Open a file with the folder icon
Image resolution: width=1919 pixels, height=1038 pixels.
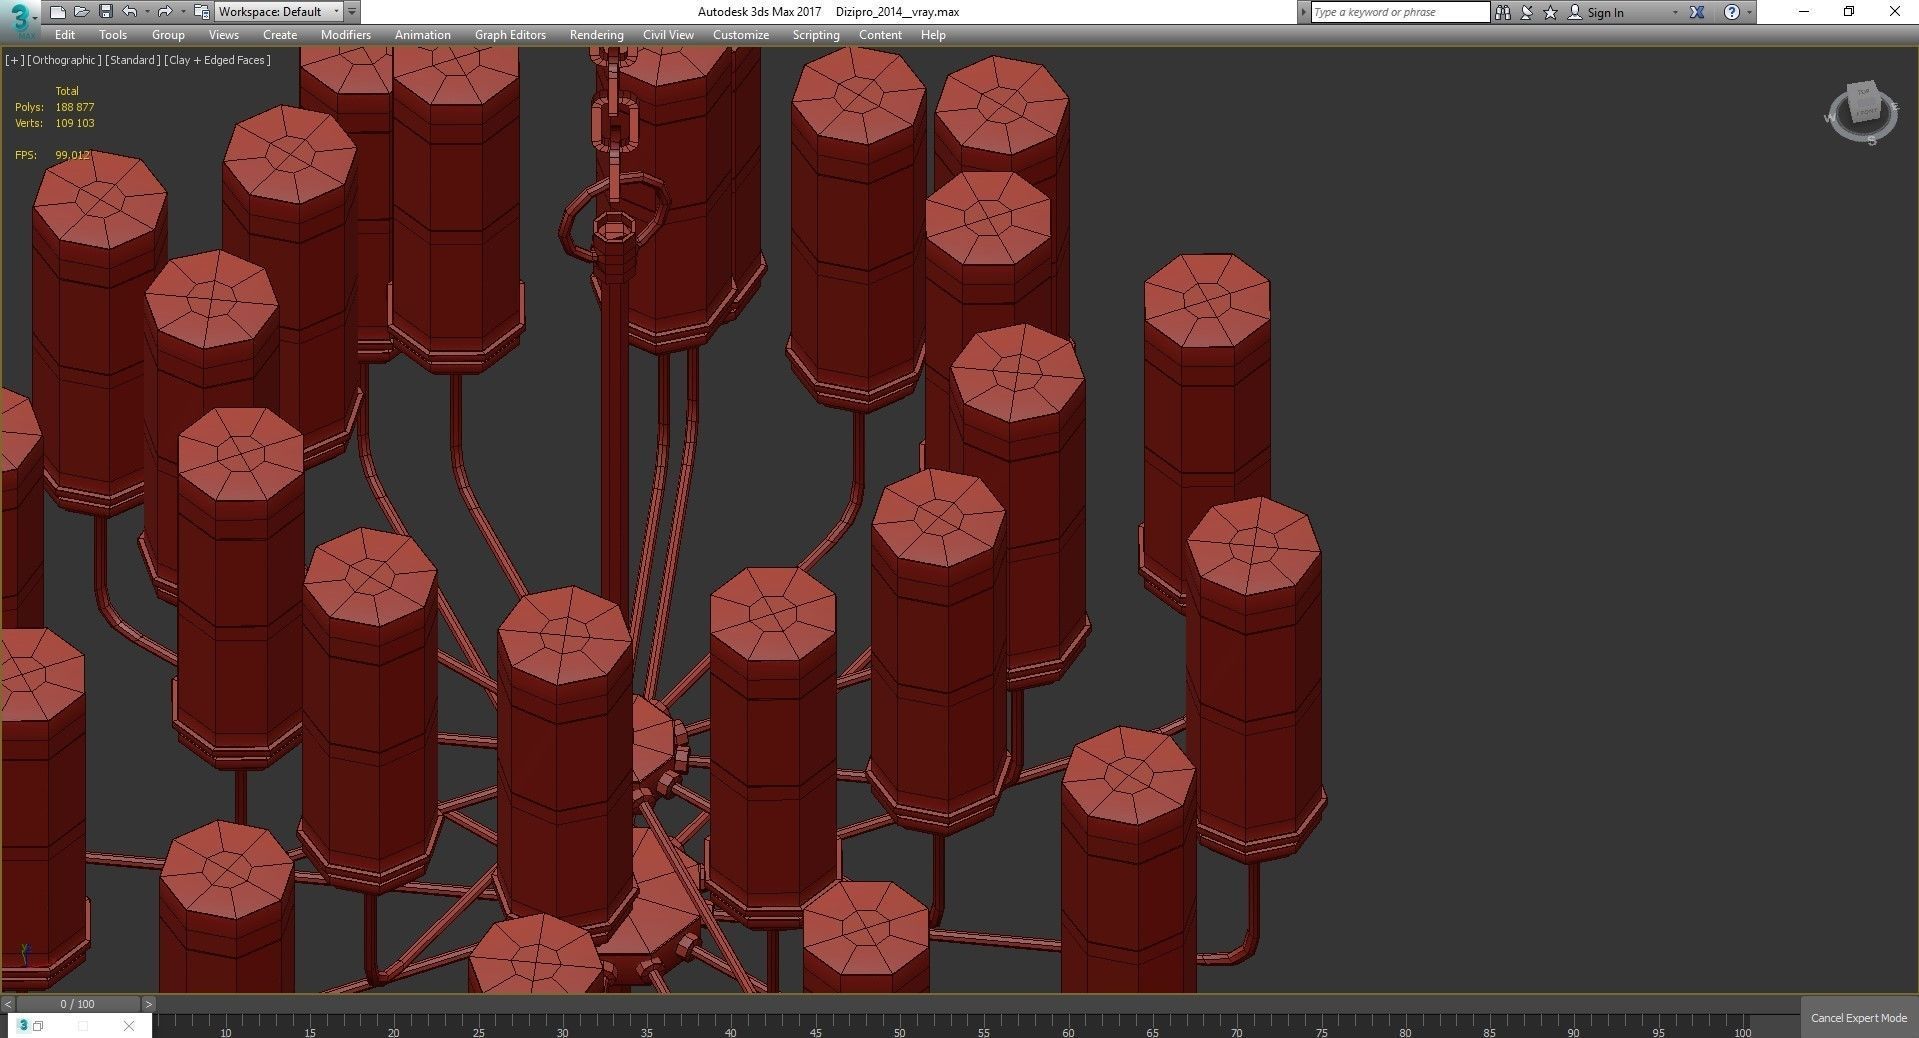[x=81, y=12]
